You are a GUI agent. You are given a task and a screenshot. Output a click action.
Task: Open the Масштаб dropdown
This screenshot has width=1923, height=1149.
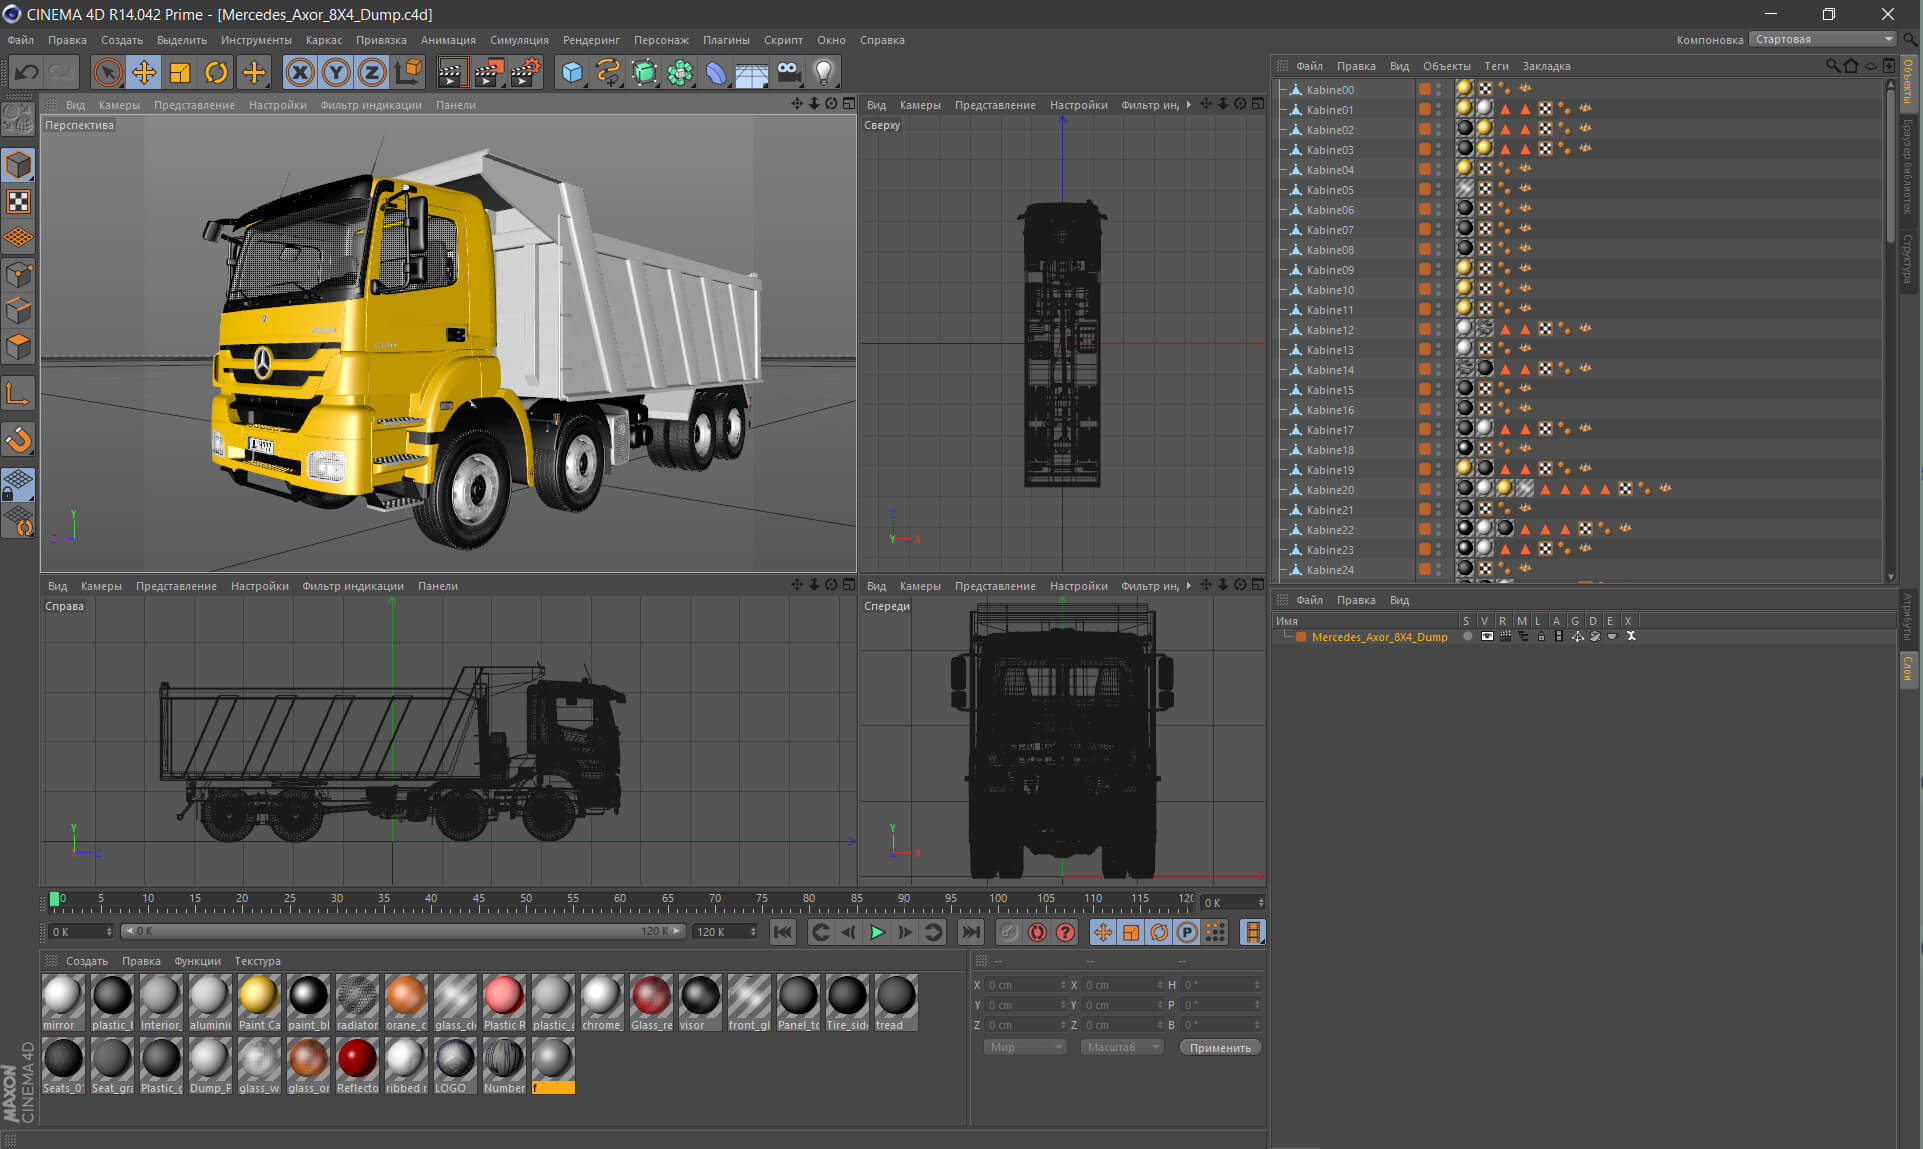pos(1121,1047)
